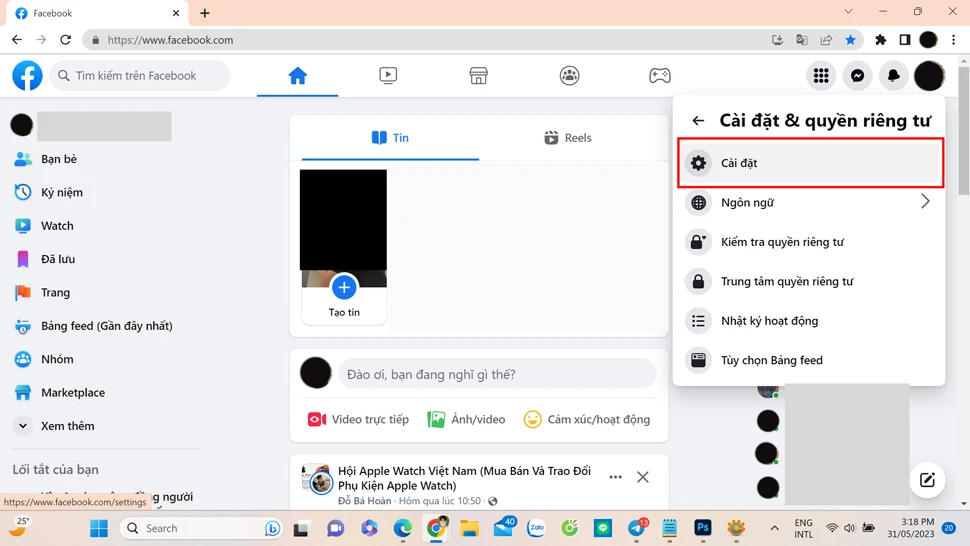Open Zalo from the taskbar
This screenshot has width=970, height=546.
point(536,528)
